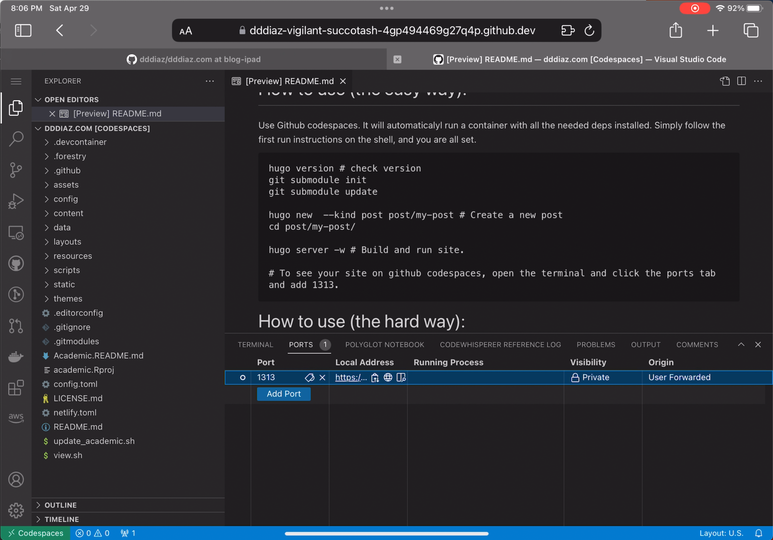Click the Add Port button

284,394
